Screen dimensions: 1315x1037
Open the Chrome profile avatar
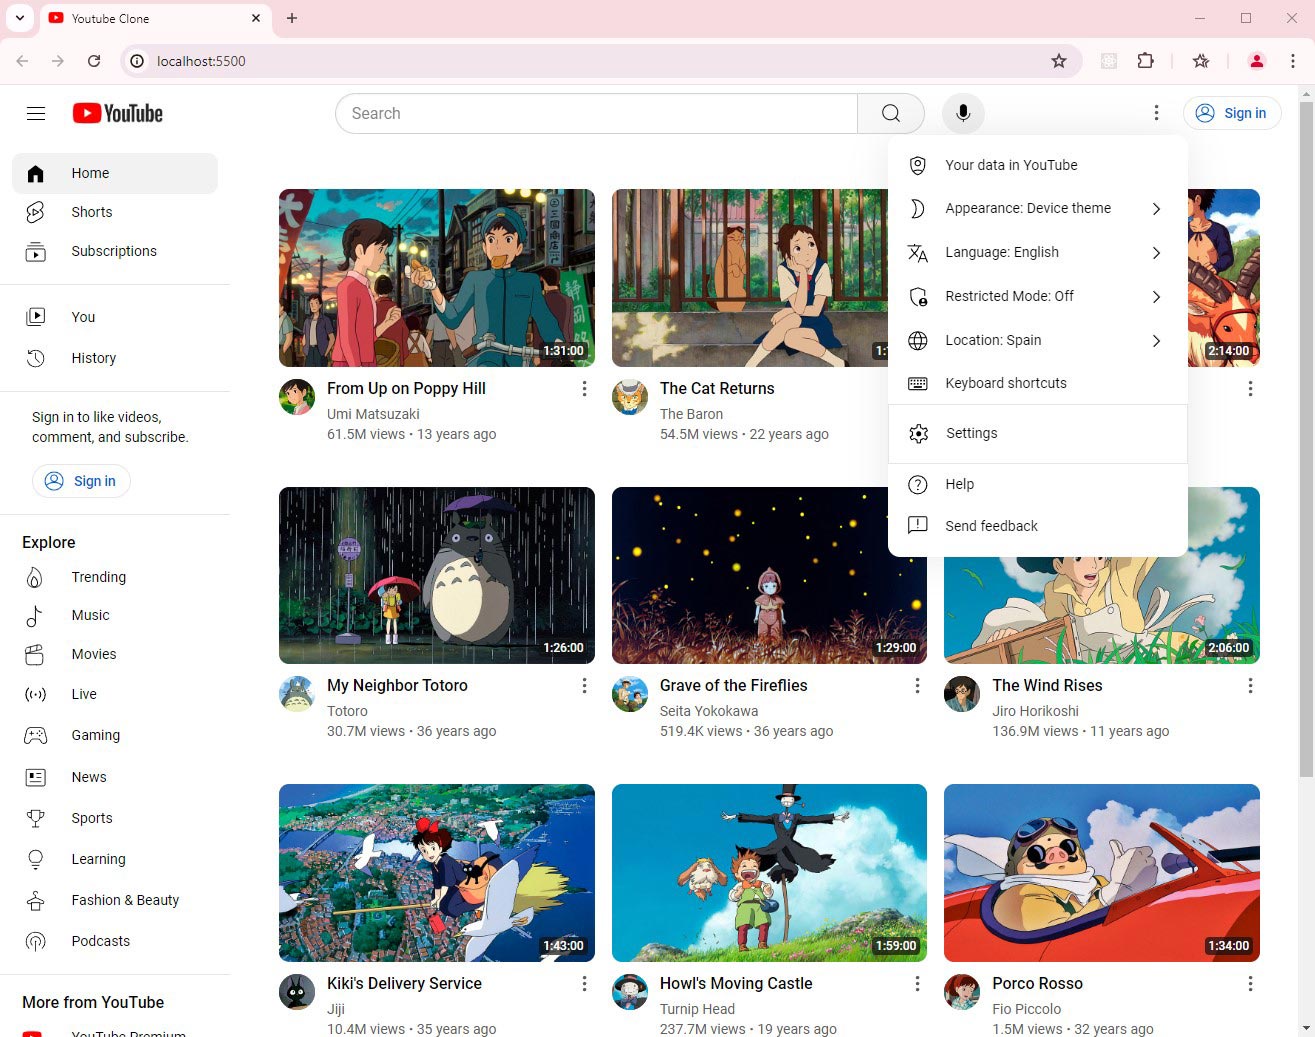tap(1257, 61)
